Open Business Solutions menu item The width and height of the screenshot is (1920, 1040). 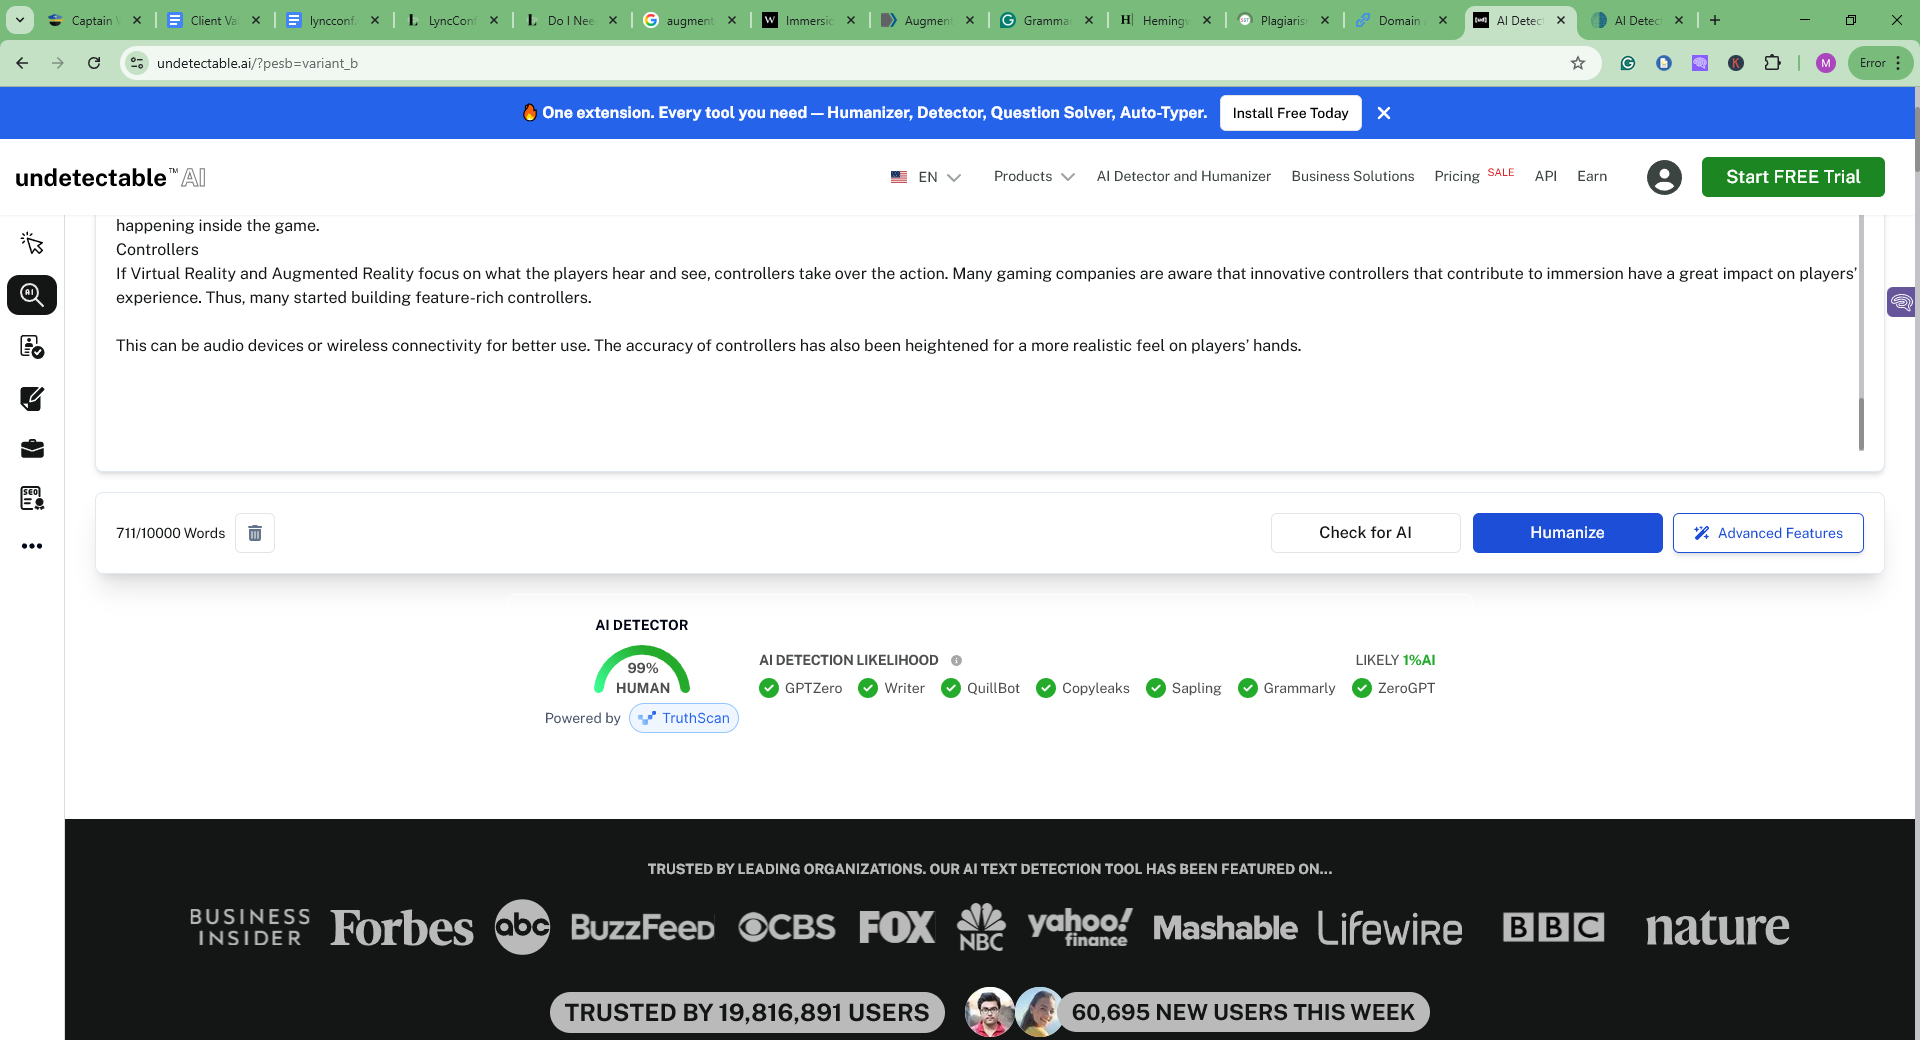(x=1352, y=176)
